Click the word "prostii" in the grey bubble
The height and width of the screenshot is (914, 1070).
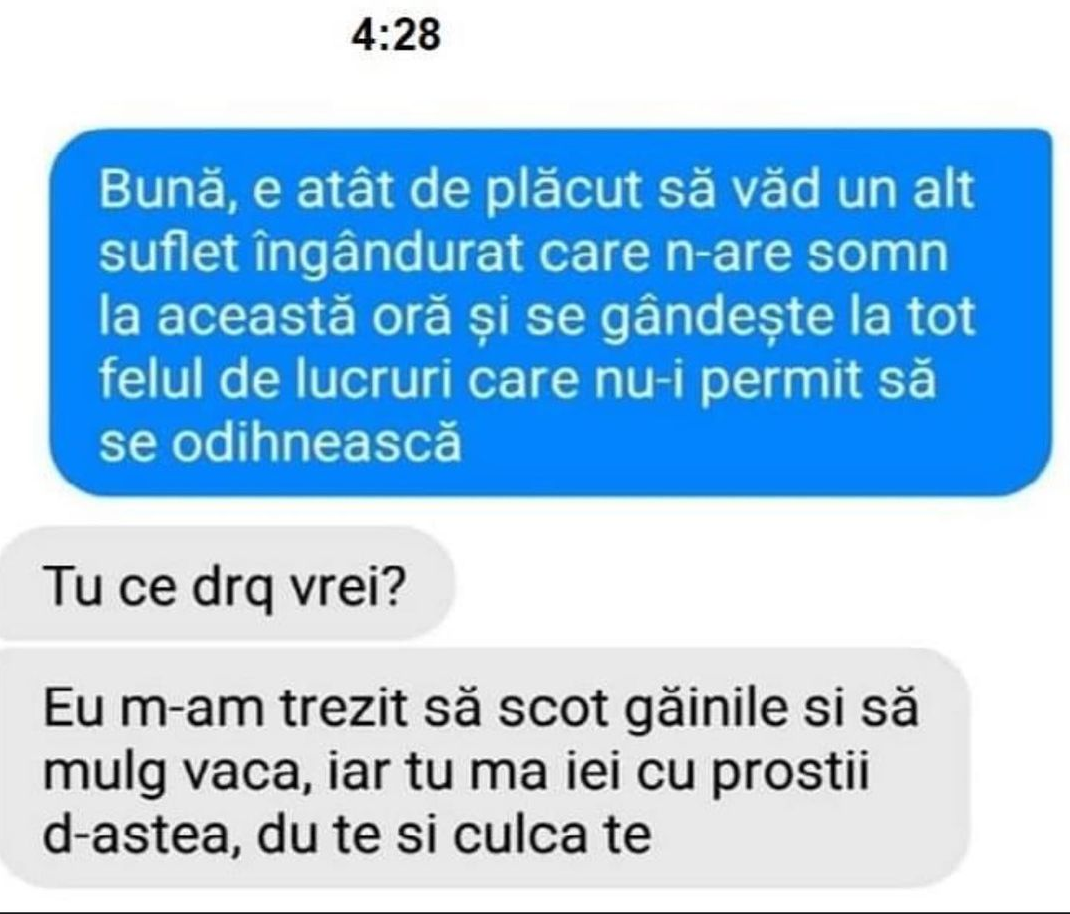click(x=790, y=775)
